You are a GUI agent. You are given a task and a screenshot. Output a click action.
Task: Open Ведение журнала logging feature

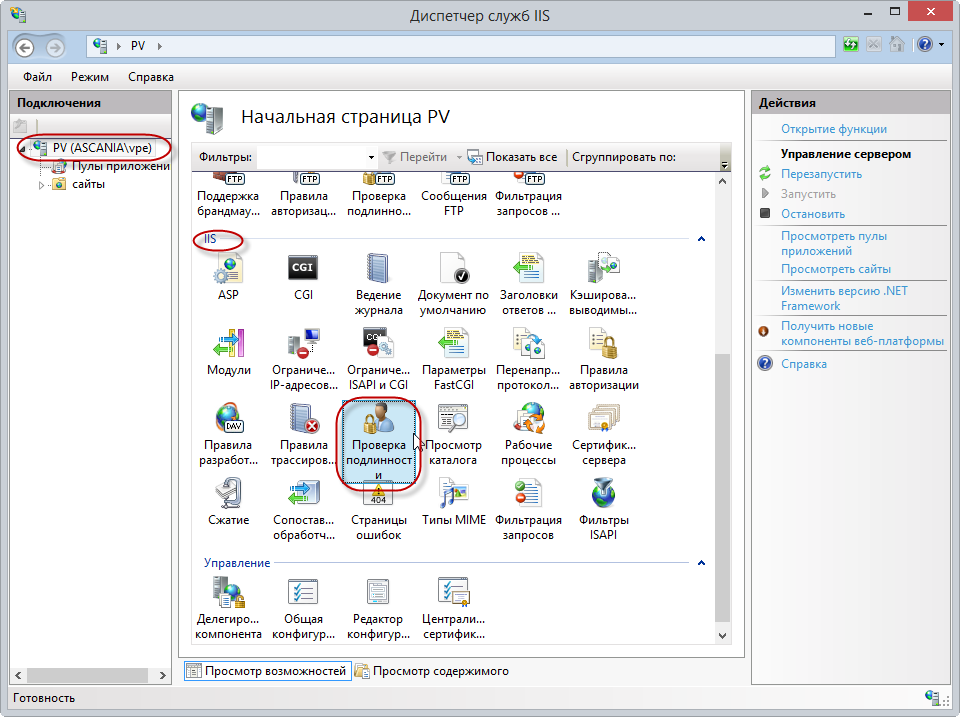coord(378,284)
